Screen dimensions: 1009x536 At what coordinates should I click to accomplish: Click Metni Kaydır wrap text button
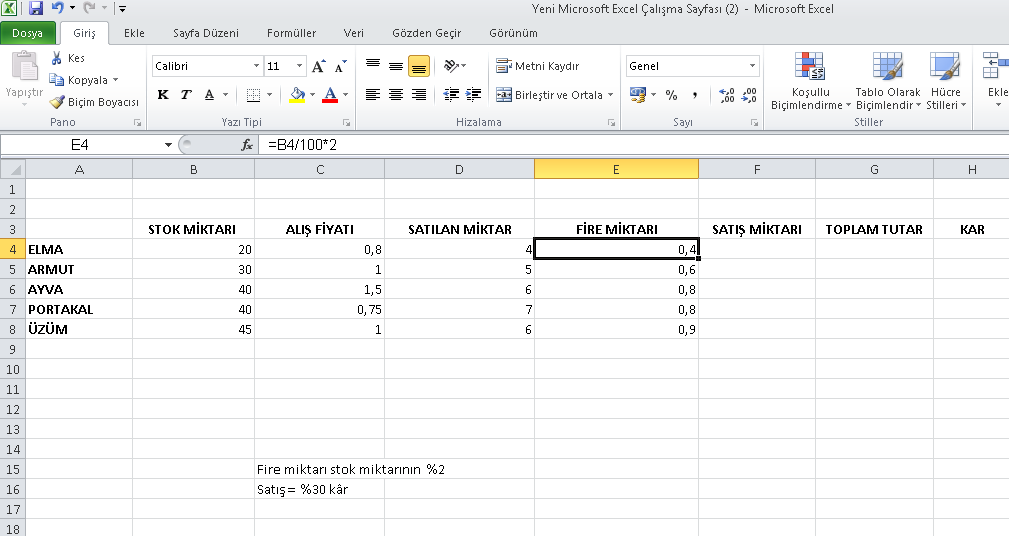click(538, 66)
